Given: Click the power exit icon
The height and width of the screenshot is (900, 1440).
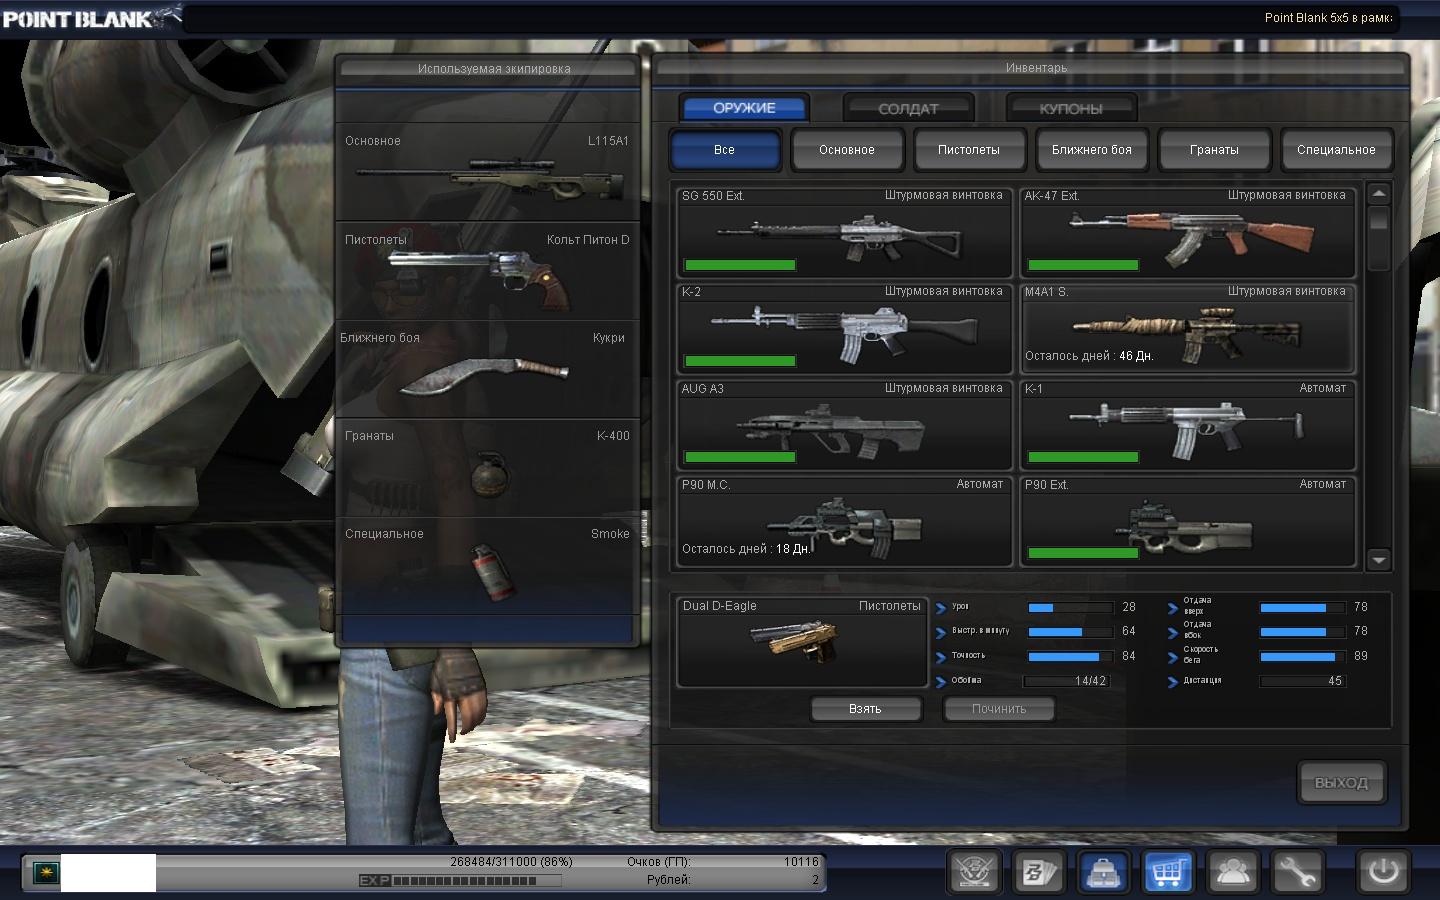Looking at the screenshot, I should (x=1383, y=871).
